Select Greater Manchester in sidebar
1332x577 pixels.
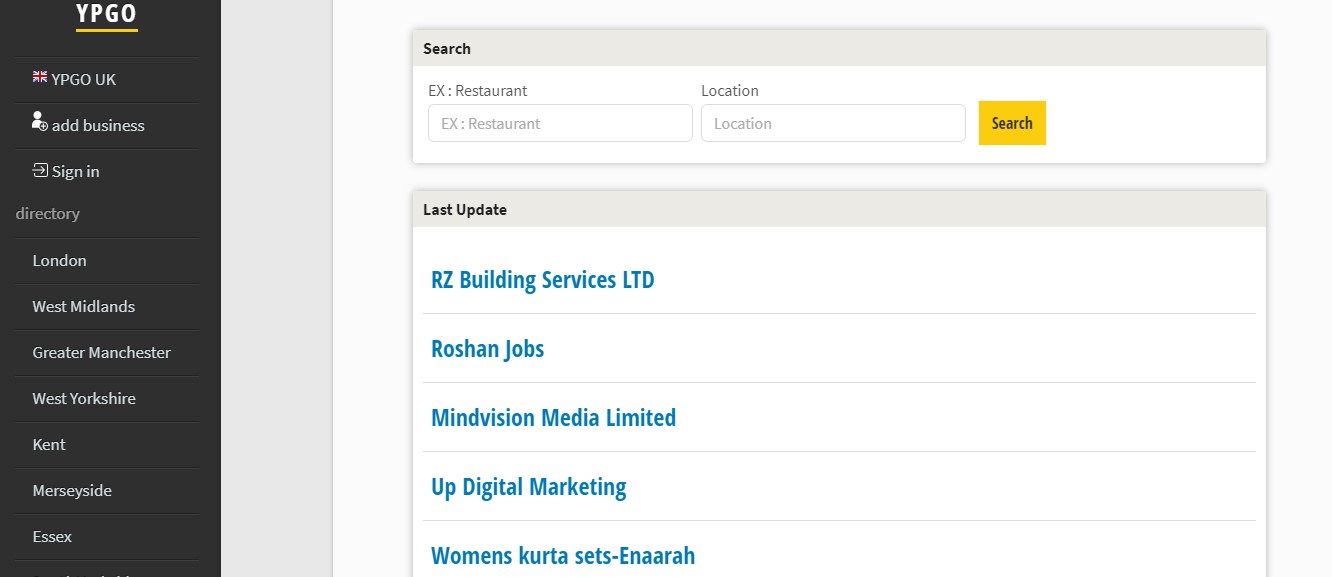click(101, 352)
